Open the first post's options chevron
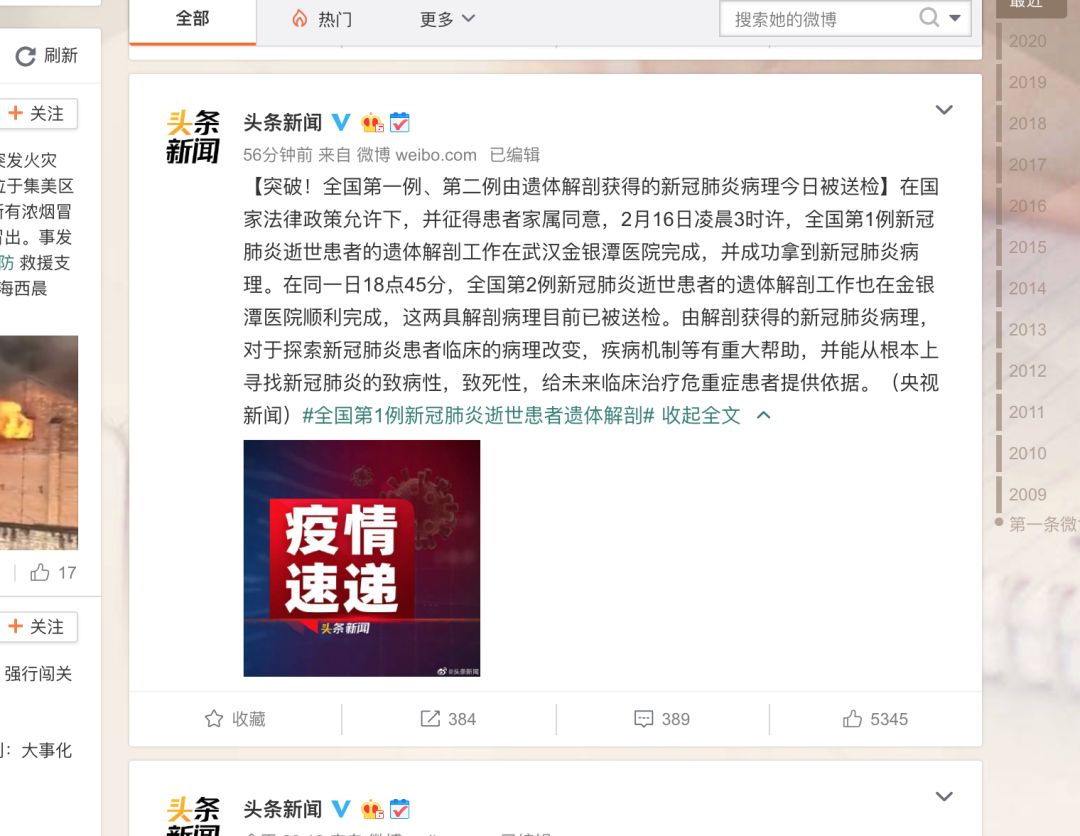 (x=944, y=109)
